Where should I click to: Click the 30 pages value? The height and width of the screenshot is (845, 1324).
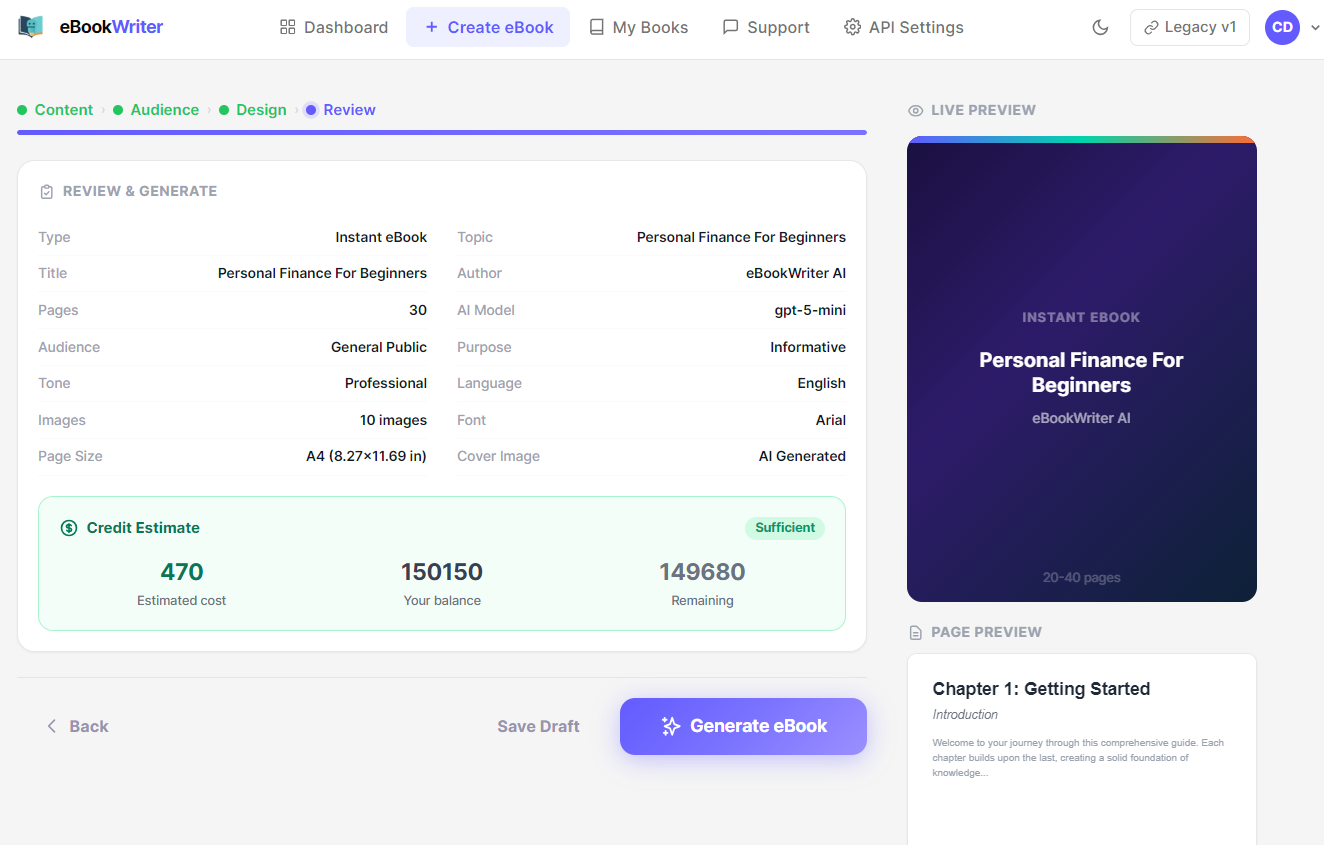(x=418, y=310)
